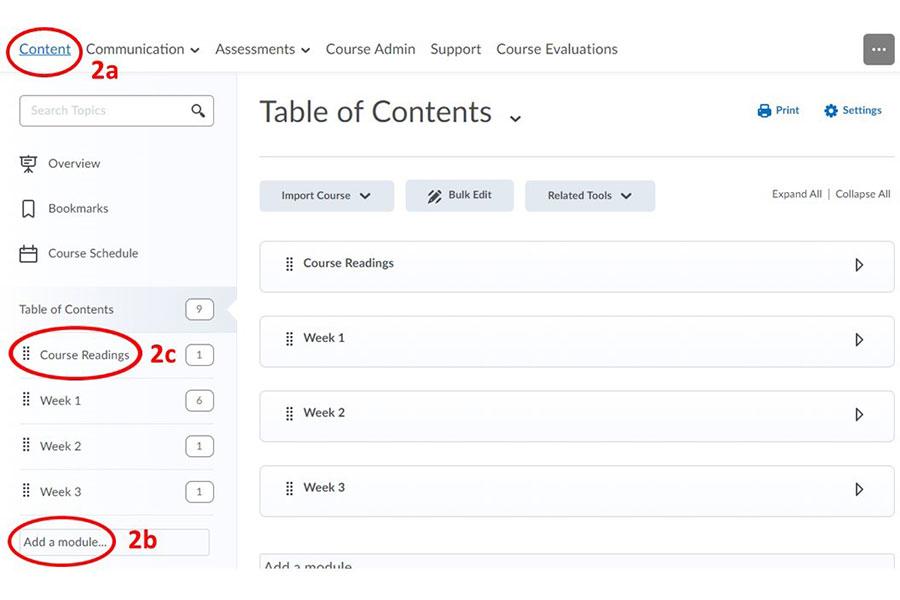Open the Assessments menu

pos(262,49)
